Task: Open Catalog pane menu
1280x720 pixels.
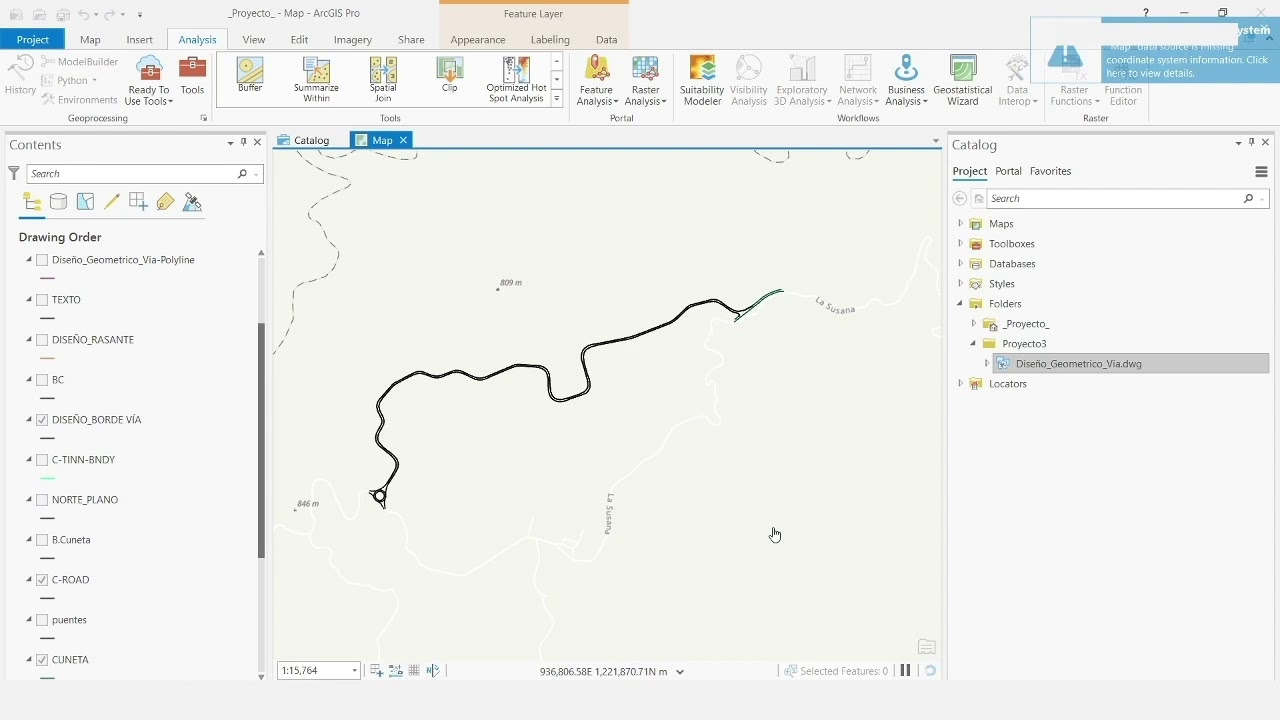Action: 1261,172
